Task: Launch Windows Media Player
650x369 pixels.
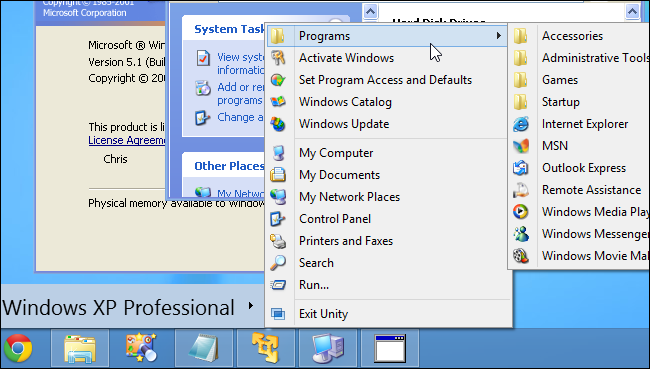Action: 595,212
